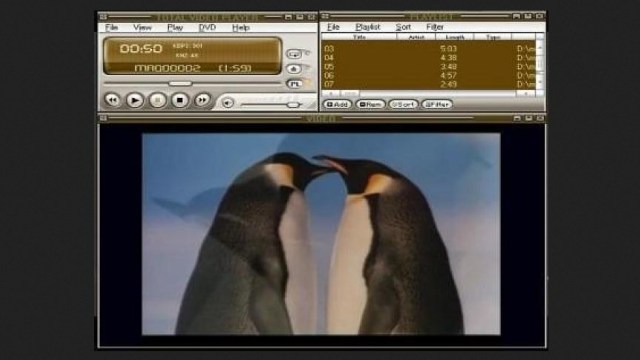Image resolution: width=640 pixels, height=360 pixels.
Task: Click the seek bar position handle
Action: 180,83
